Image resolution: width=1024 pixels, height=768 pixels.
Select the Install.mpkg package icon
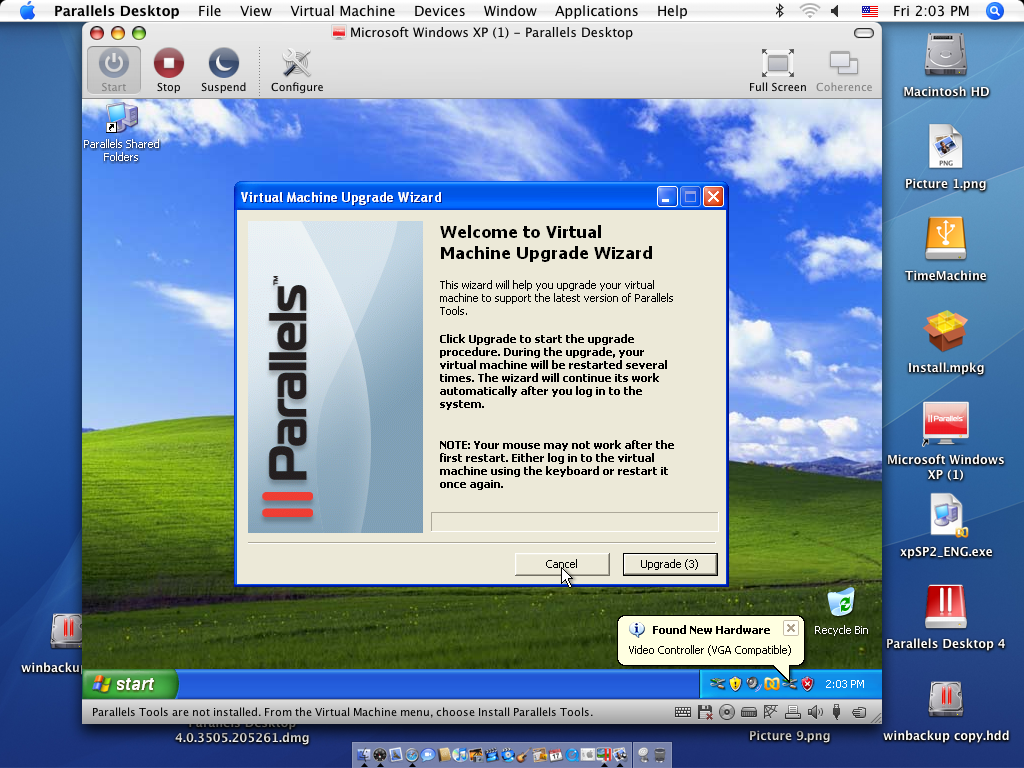click(x=946, y=342)
